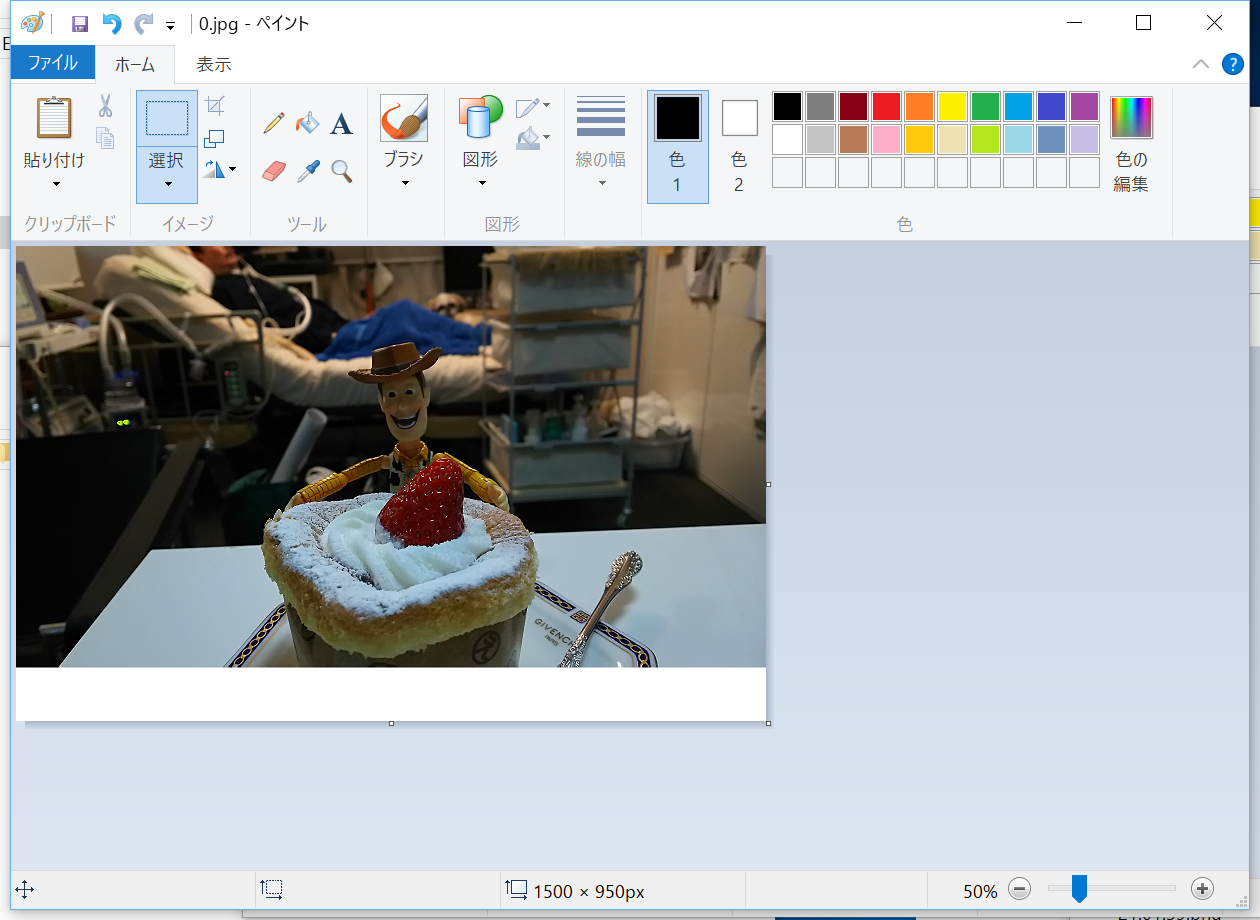This screenshot has height=920, width=1260.
Task: Click the zoom slider handle
Action: pos(1079,888)
